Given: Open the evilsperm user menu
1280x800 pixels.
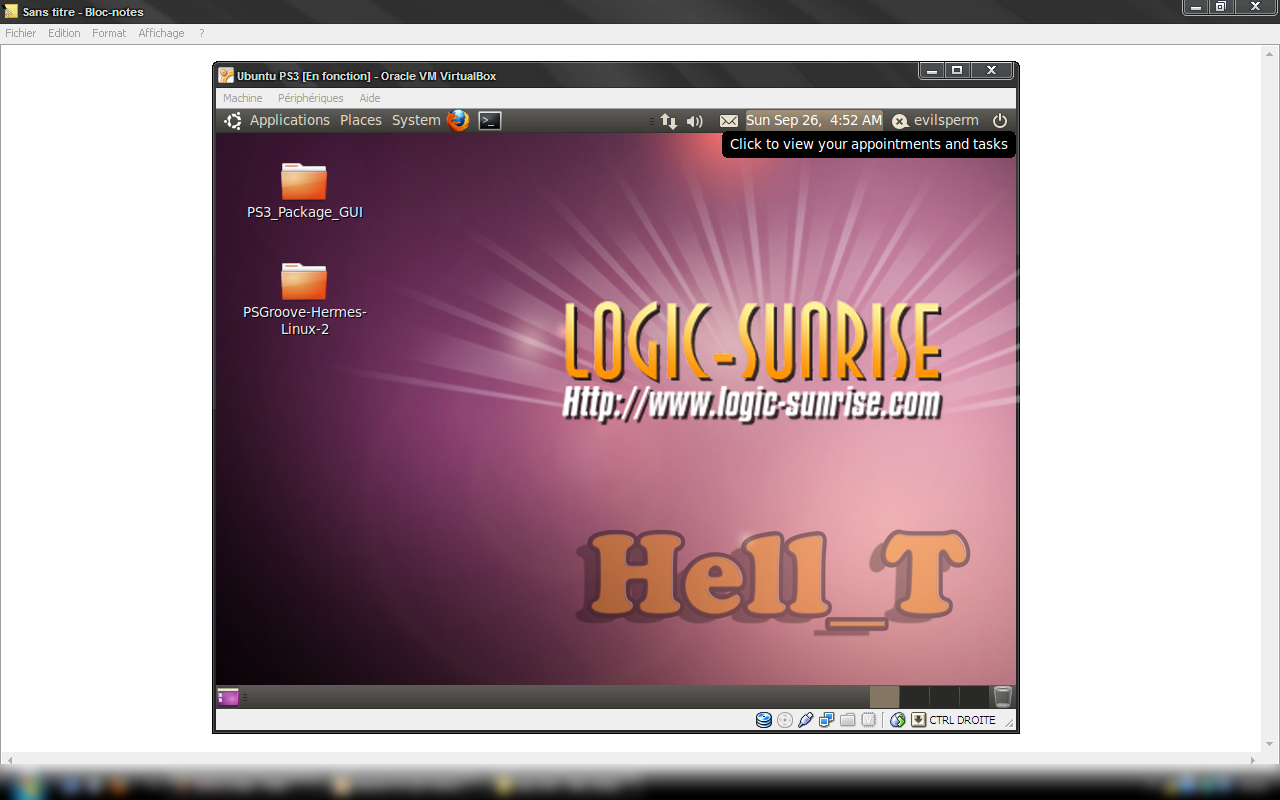Looking at the screenshot, I should click(x=946, y=120).
